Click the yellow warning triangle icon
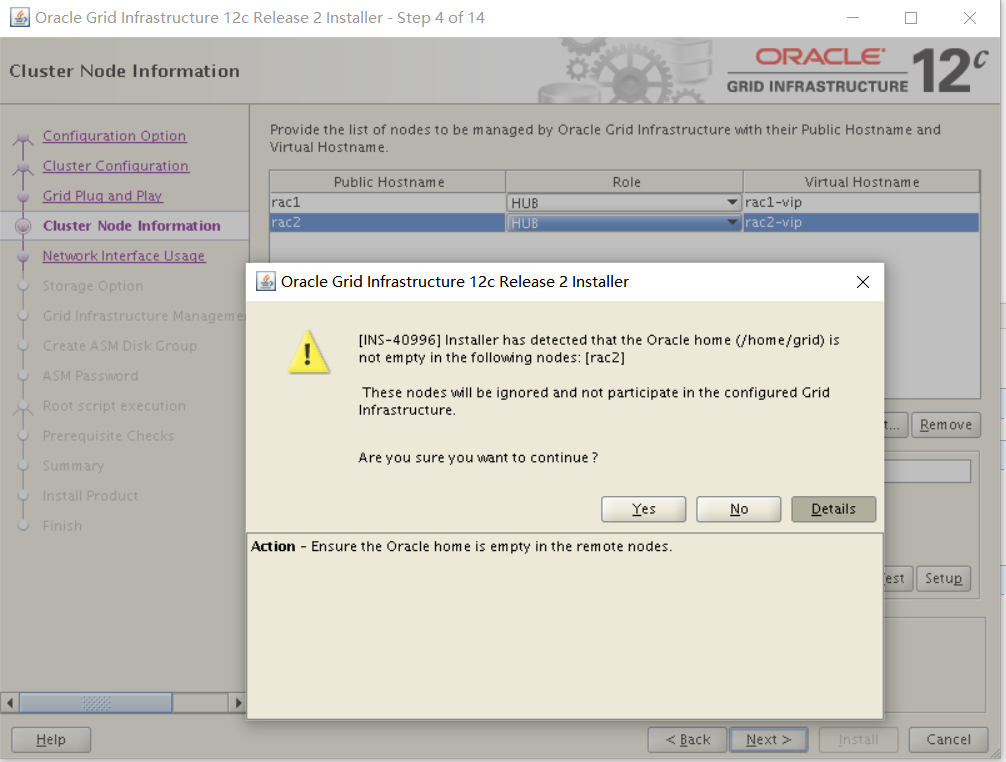 coord(309,352)
